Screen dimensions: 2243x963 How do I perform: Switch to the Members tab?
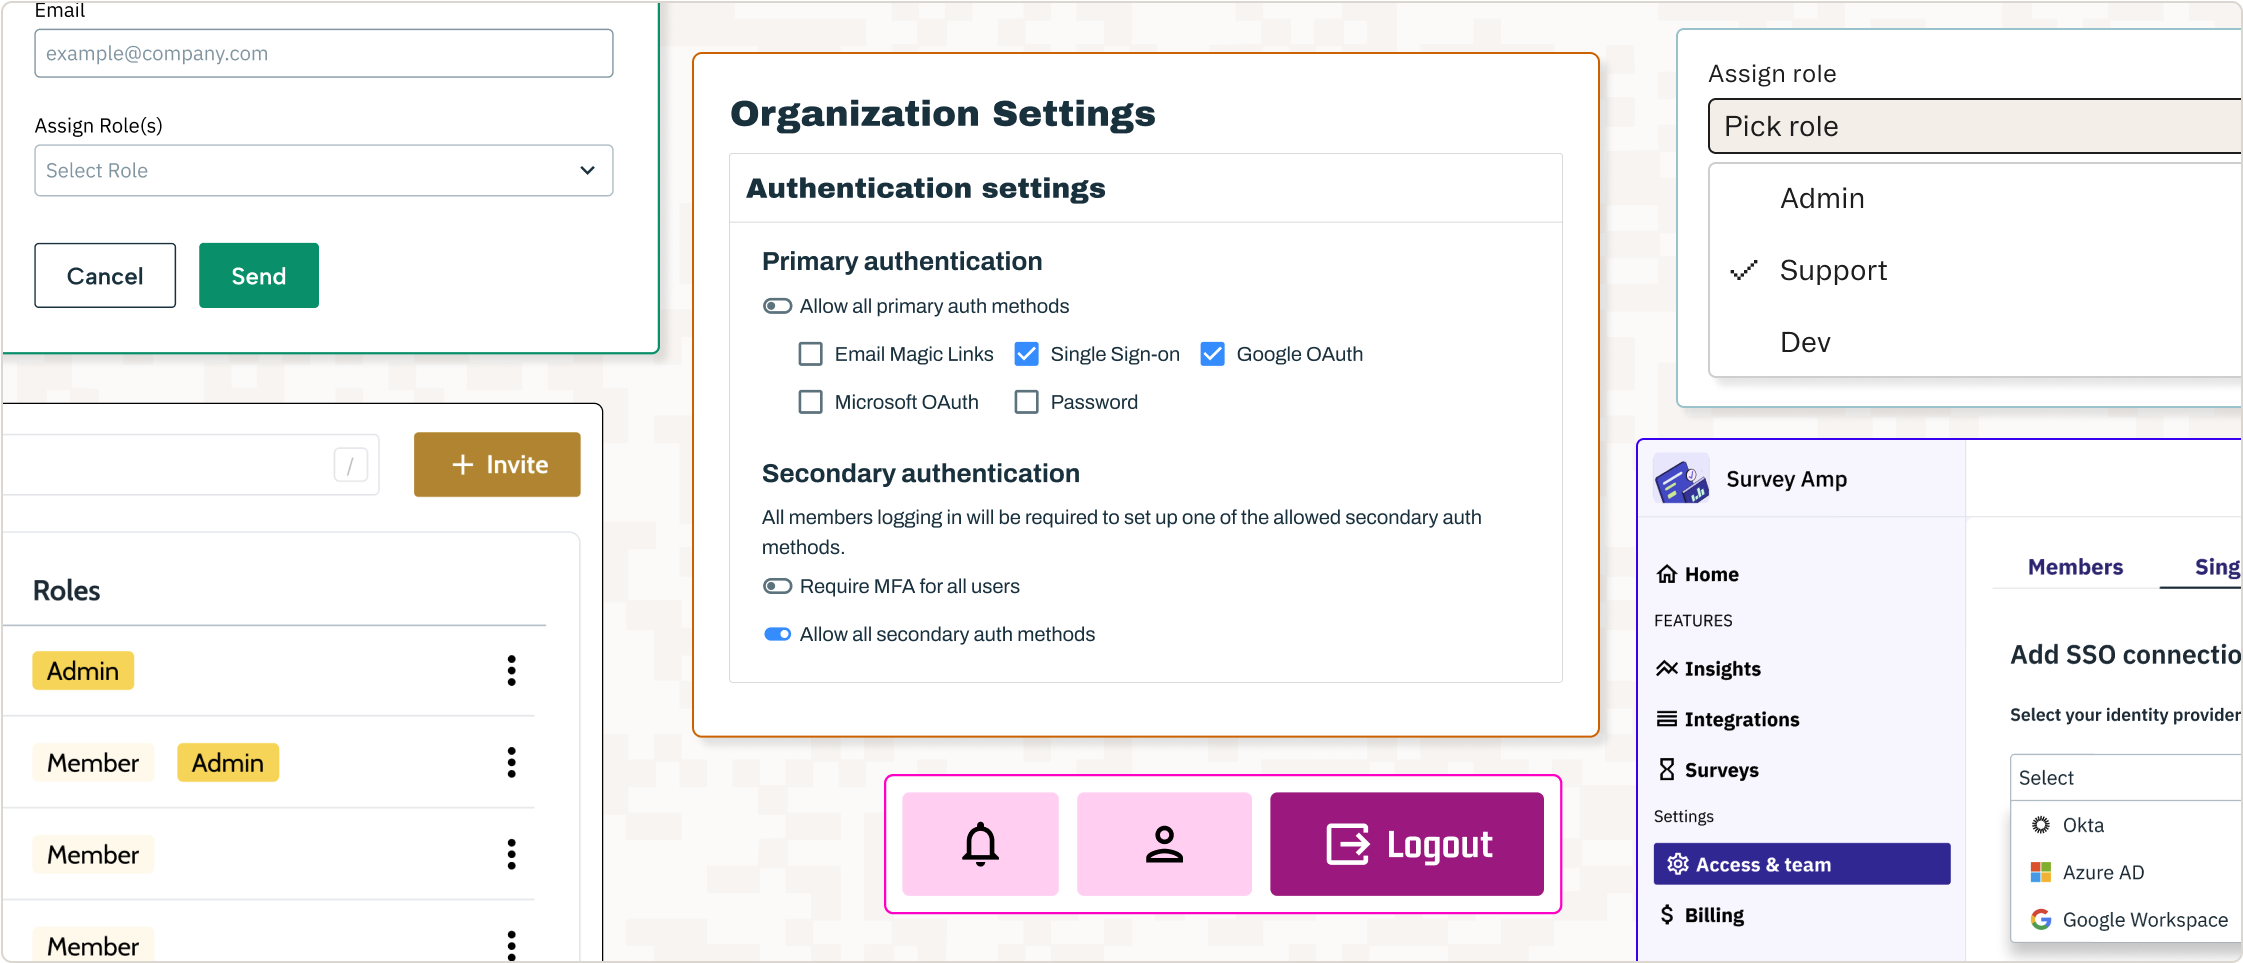[2075, 567]
